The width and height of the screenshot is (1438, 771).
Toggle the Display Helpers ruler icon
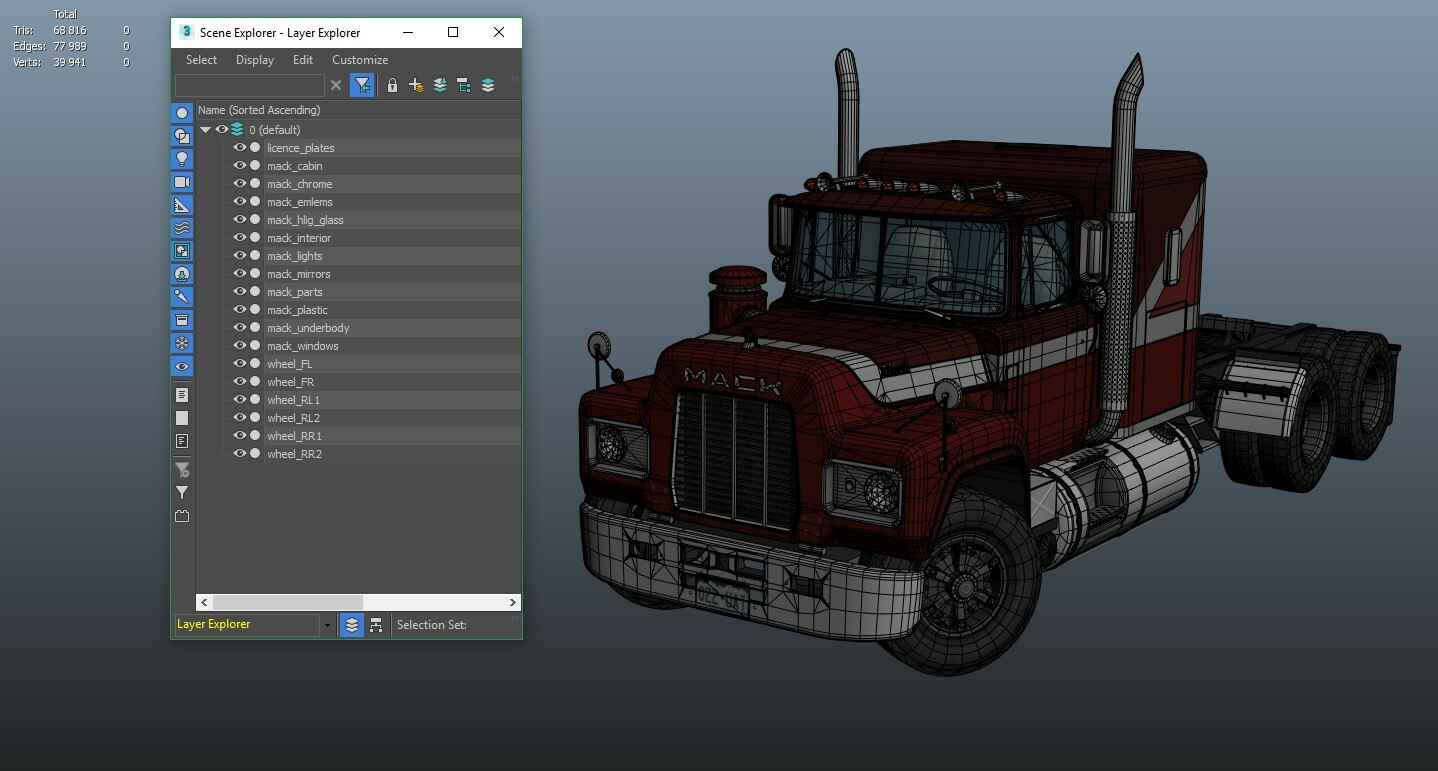[x=182, y=205]
